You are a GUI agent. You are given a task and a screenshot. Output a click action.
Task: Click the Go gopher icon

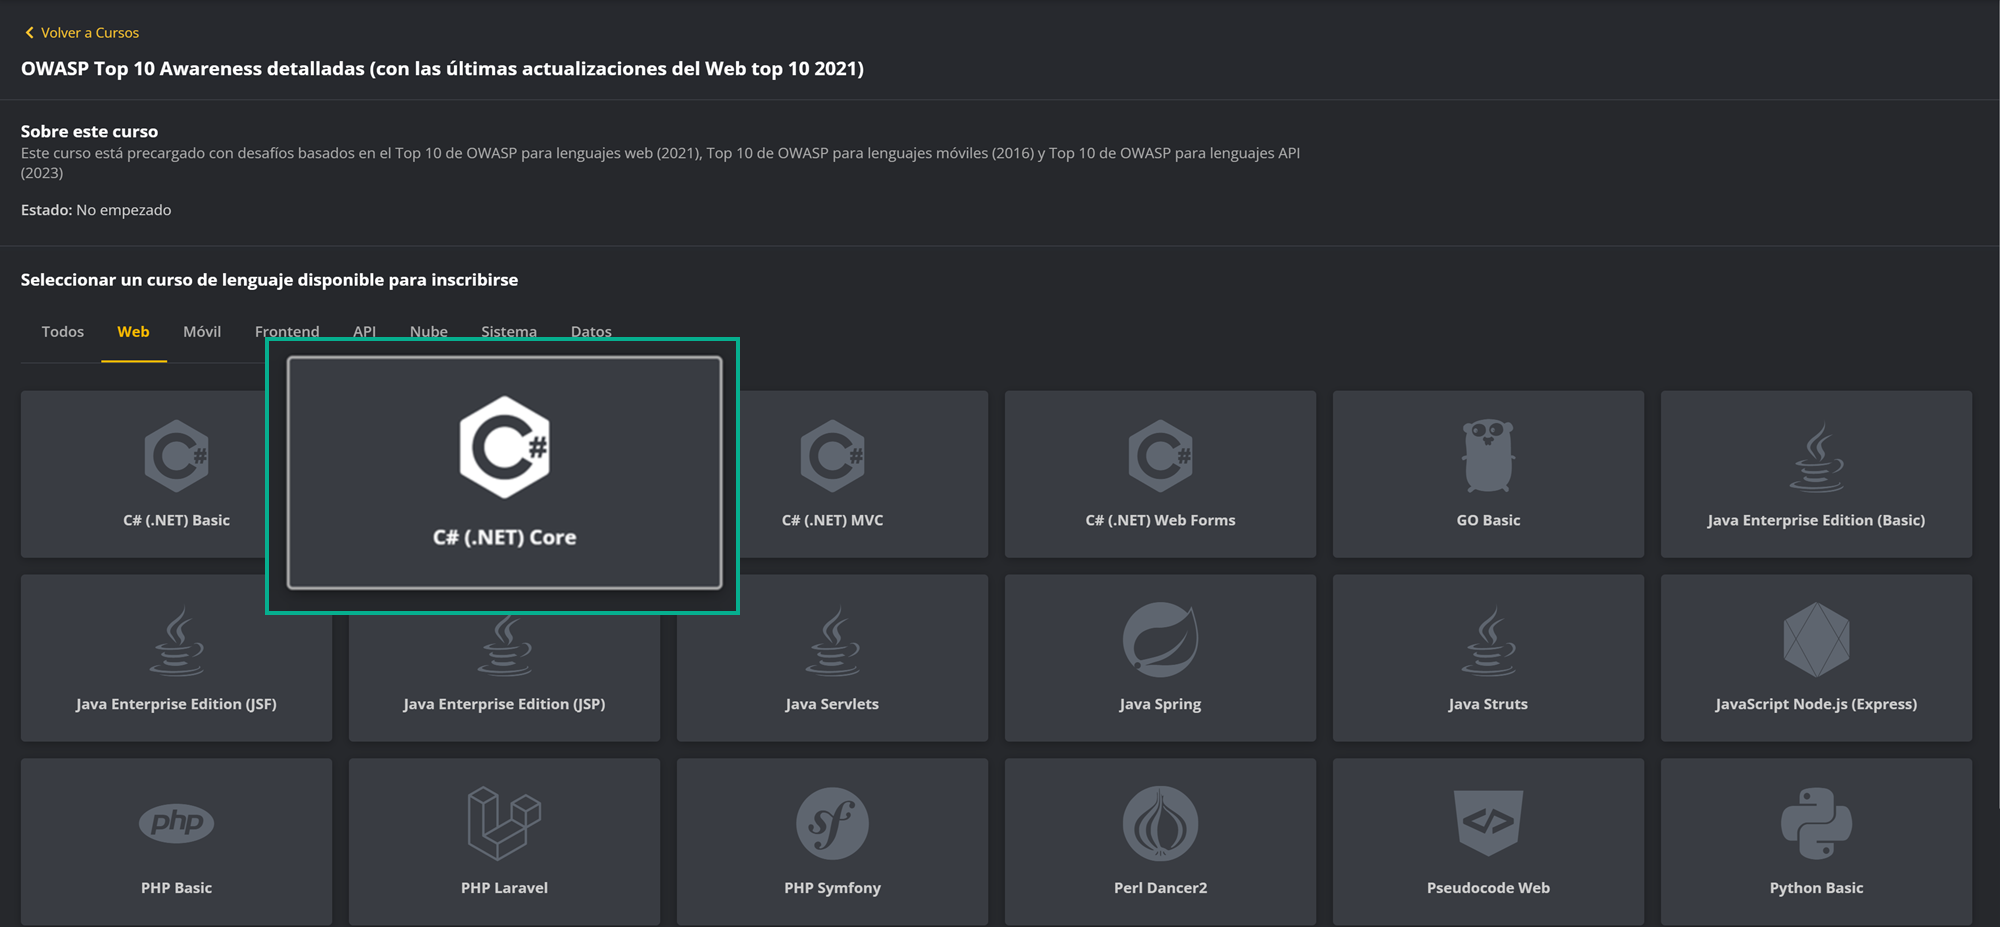click(1488, 456)
